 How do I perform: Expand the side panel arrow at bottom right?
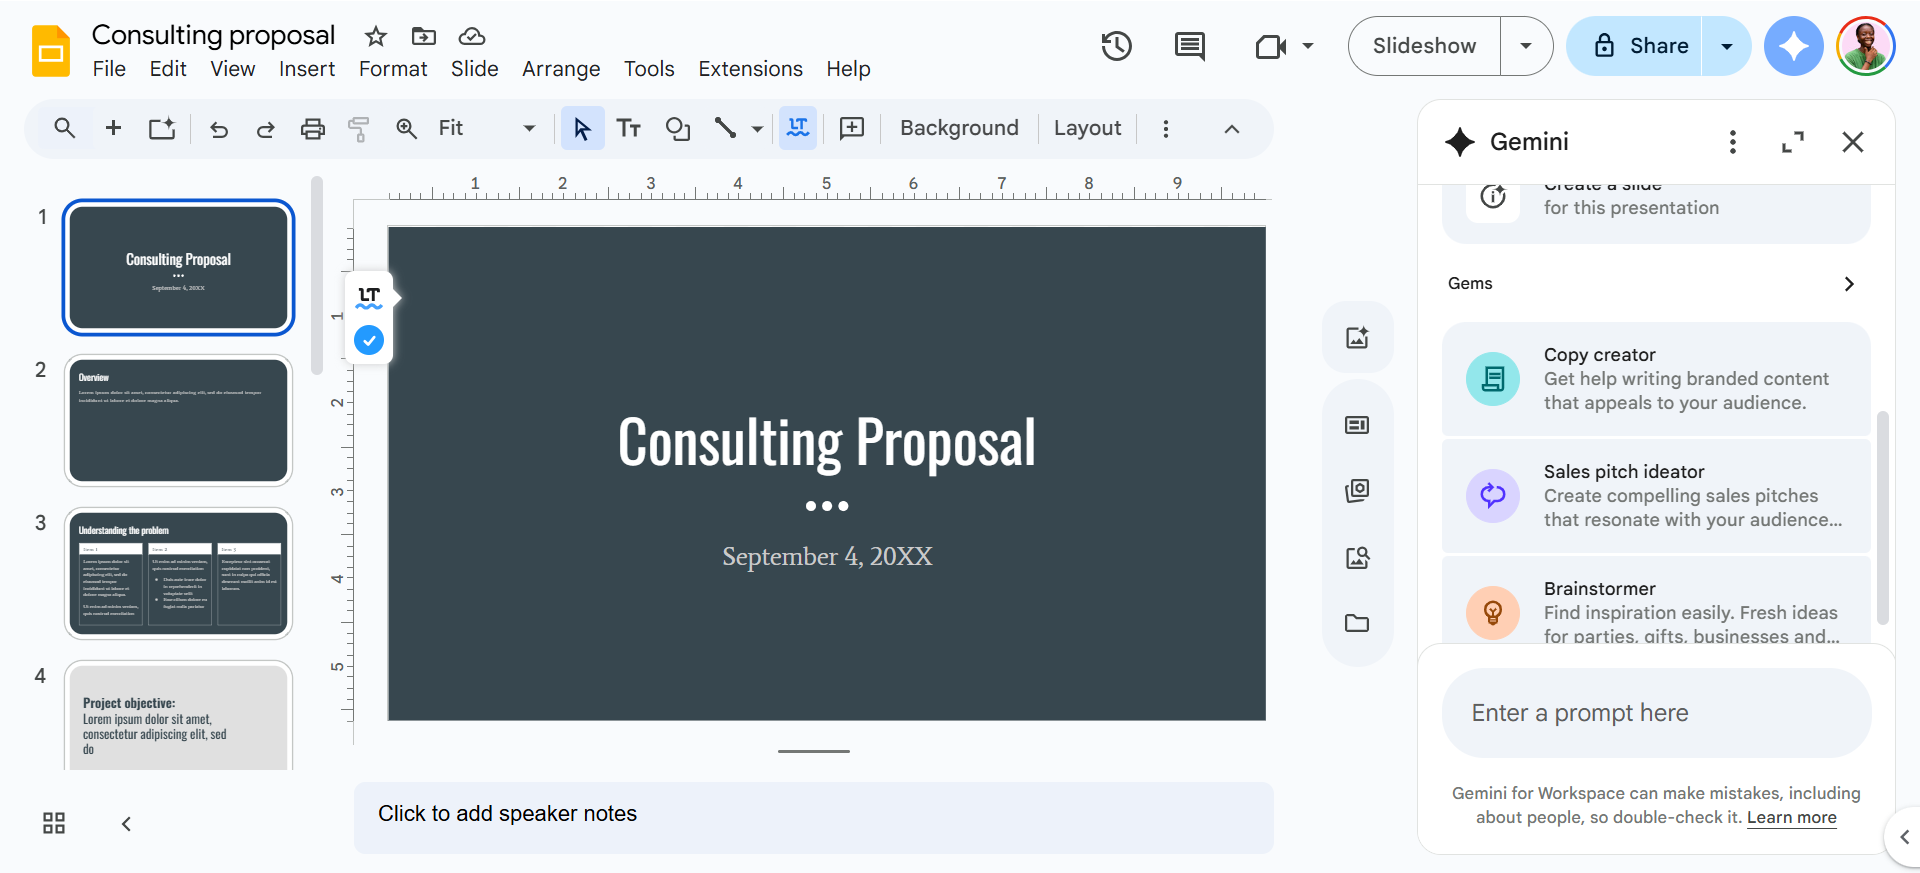tap(1904, 837)
